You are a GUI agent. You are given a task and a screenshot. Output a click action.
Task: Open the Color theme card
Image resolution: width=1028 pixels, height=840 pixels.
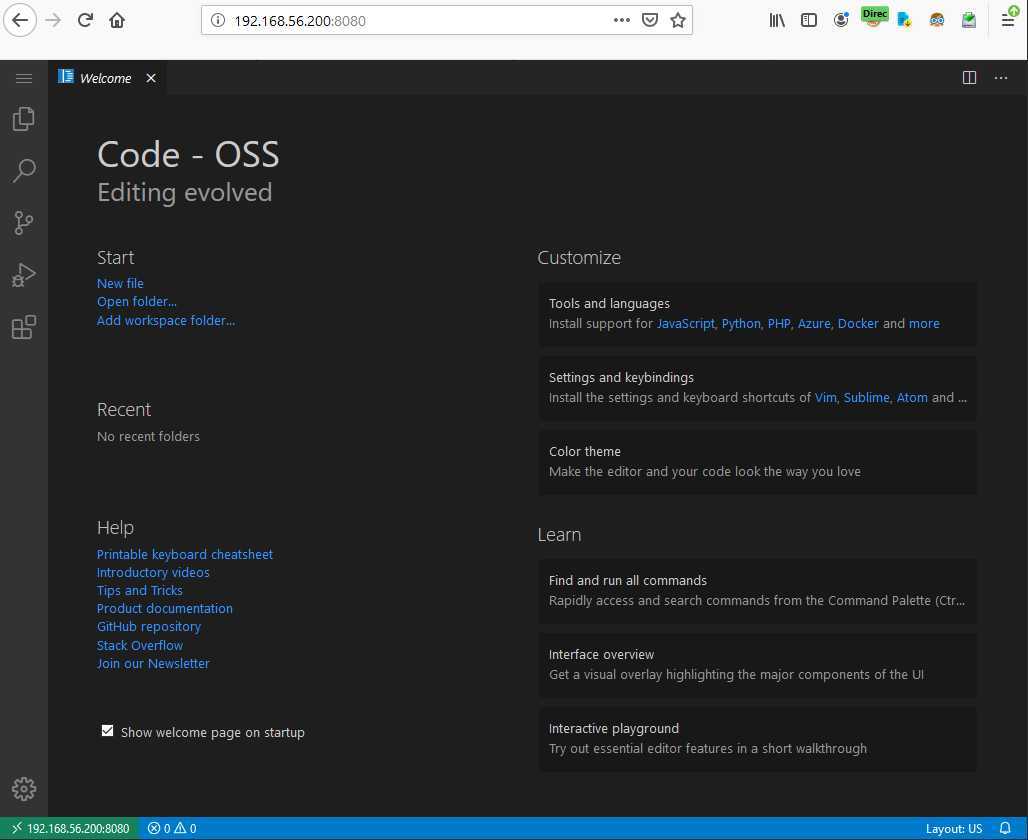click(x=757, y=462)
